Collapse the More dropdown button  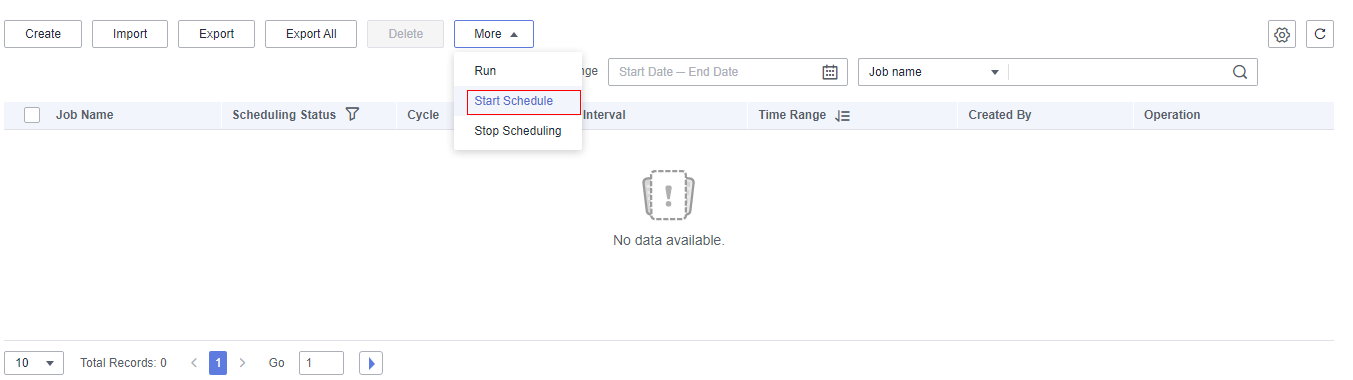[x=494, y=34]
